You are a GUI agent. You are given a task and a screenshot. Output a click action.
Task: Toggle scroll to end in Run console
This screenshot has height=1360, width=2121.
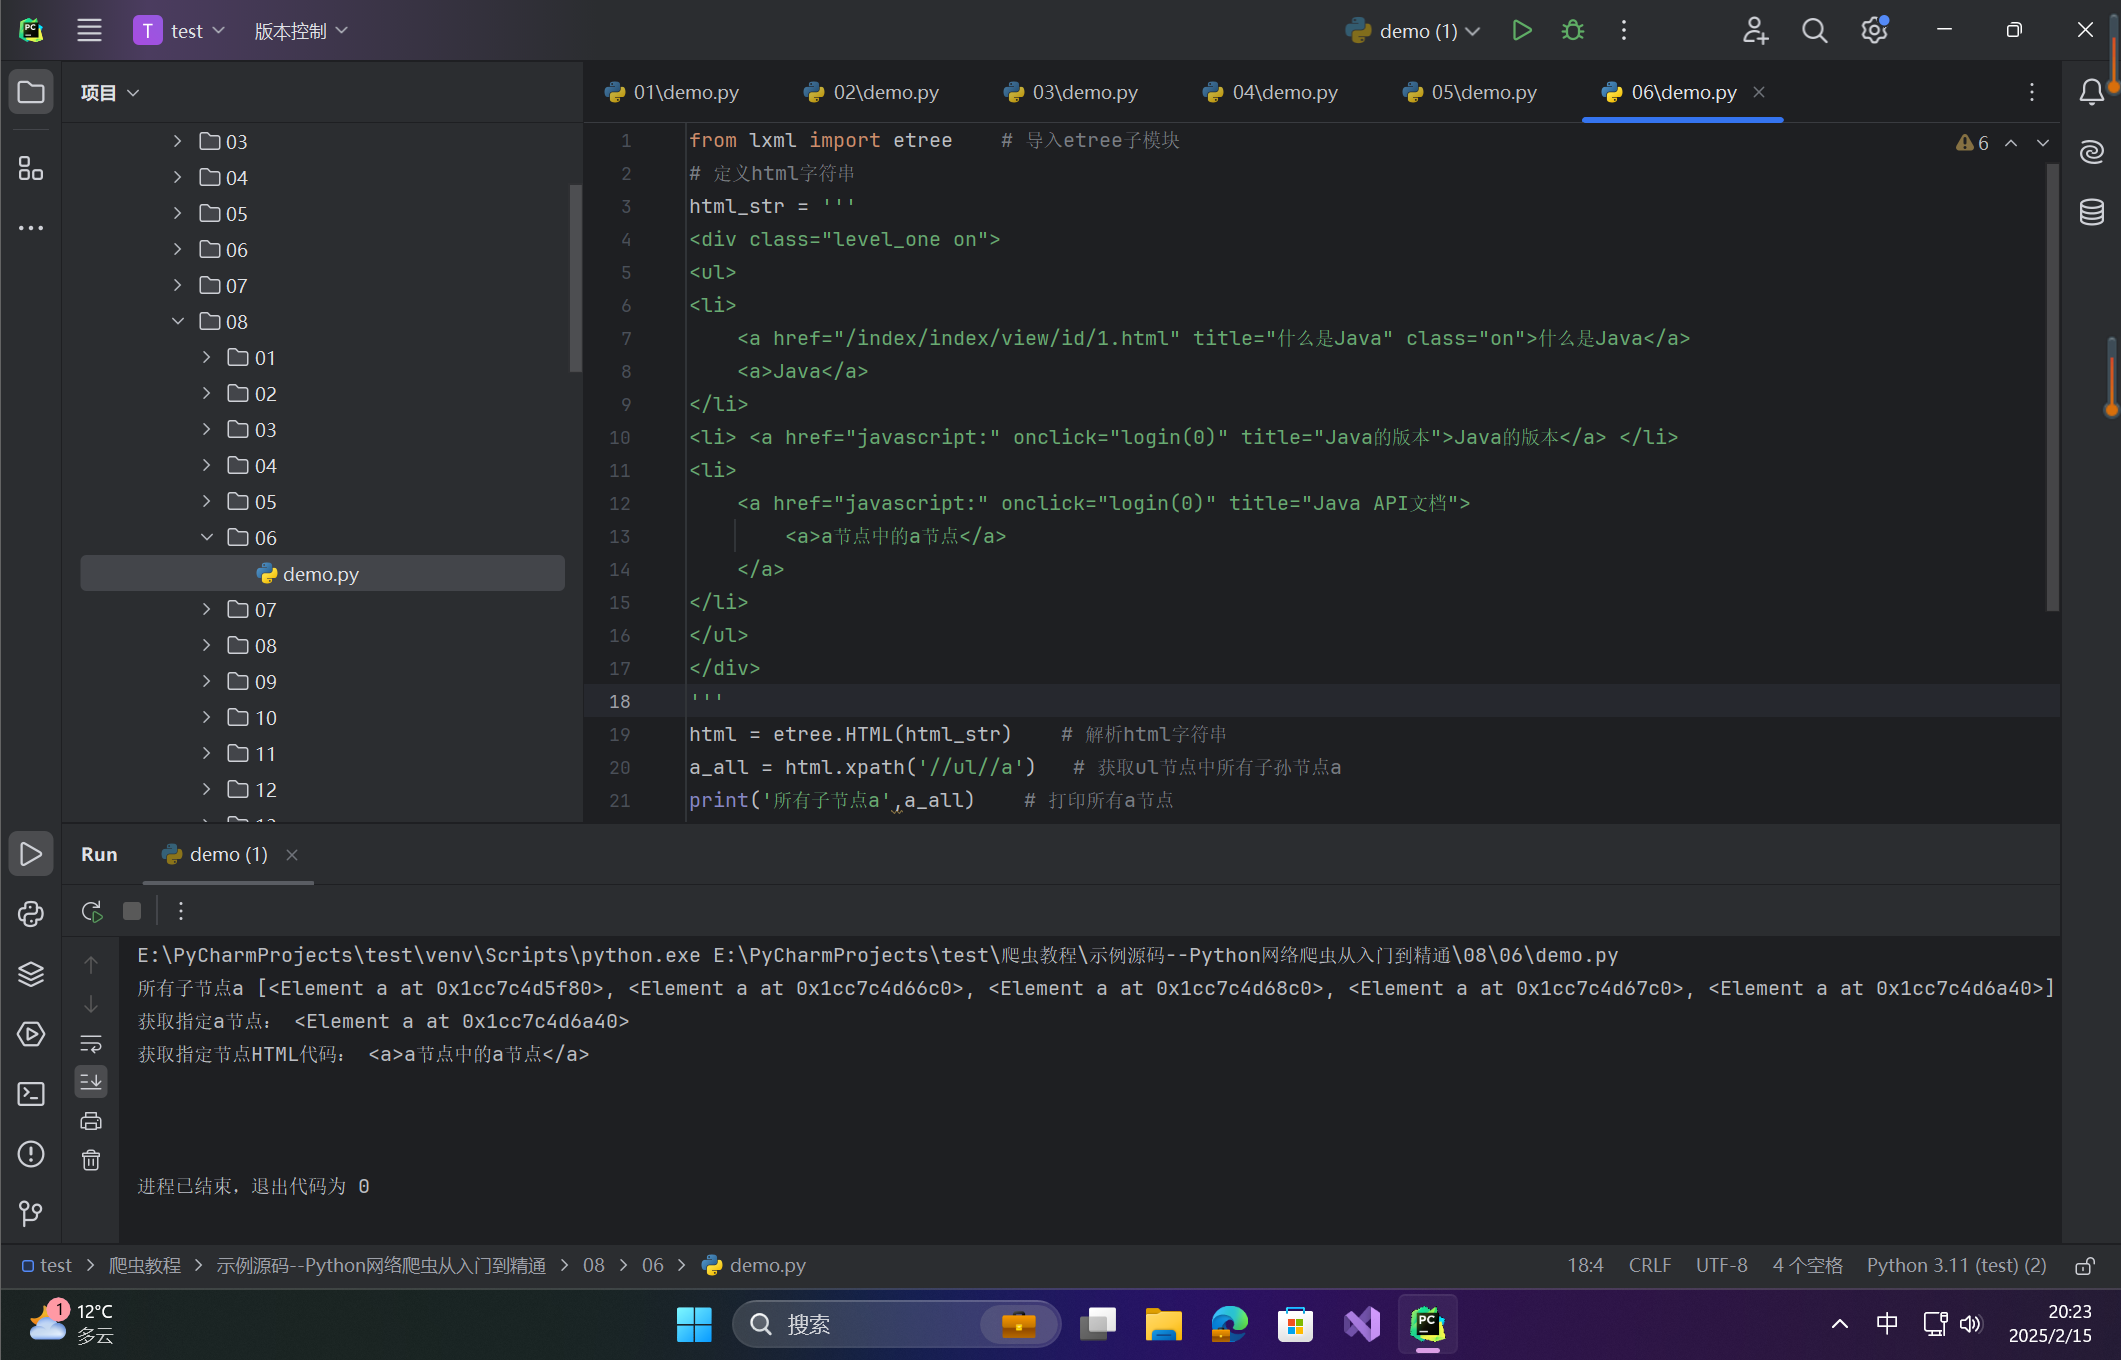(x=91, y=1081)
